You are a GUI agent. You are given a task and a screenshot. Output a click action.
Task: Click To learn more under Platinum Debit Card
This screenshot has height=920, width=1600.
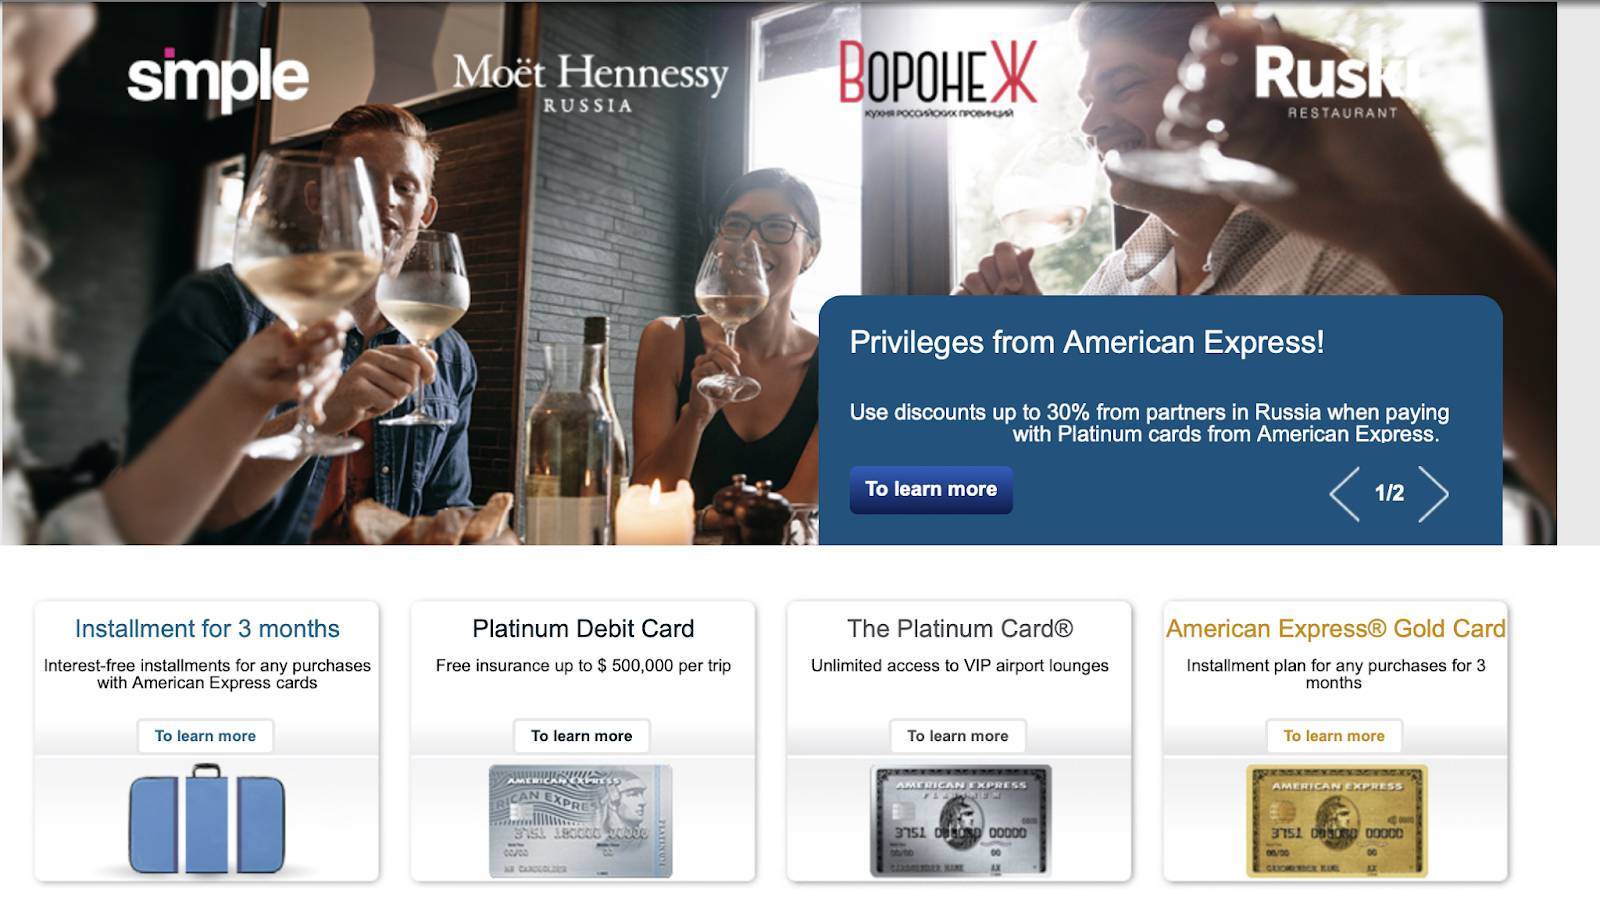click(x=582, y=736)
